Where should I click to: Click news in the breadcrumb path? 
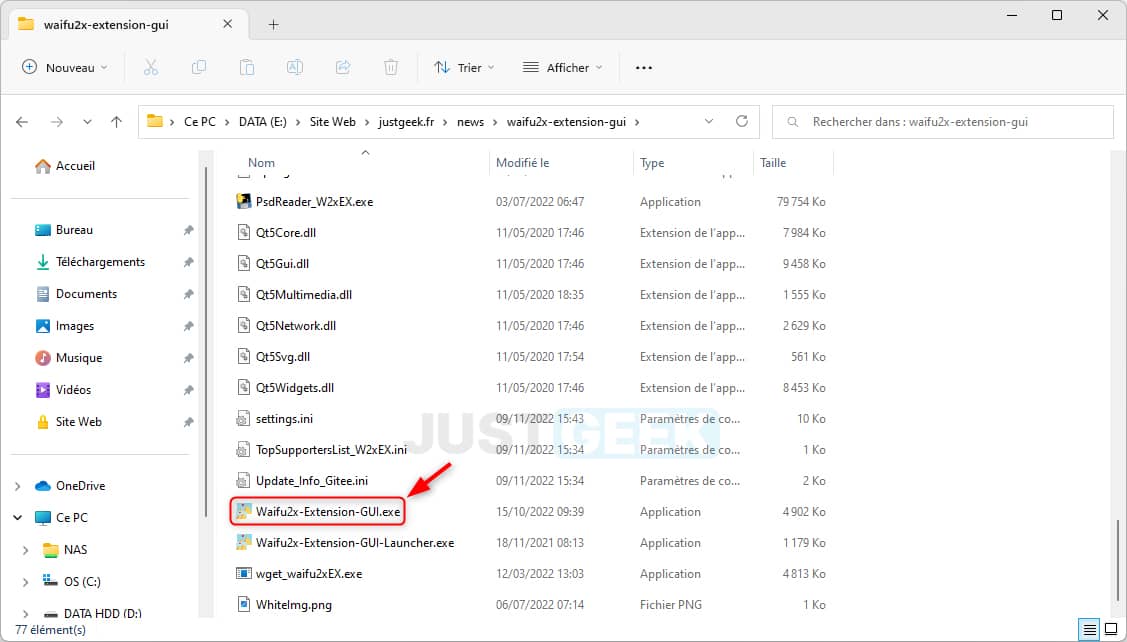tap(471, 121)
